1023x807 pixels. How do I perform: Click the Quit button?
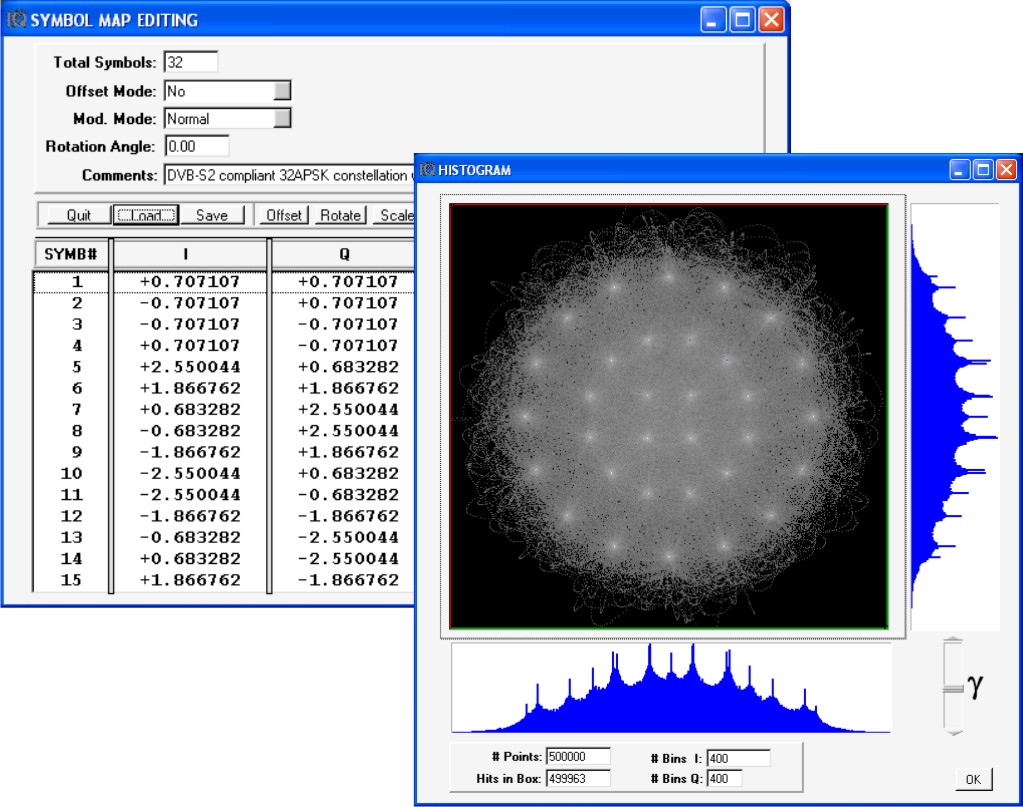point(78,215)
